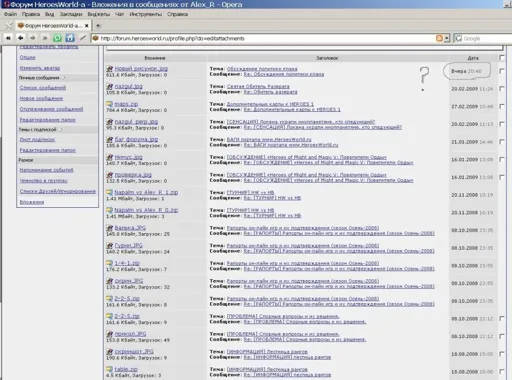The height and width of the screenshot is (380, 512).
Task: Toggle the select-all checkbox in Дата header
Action: point(502,58)
